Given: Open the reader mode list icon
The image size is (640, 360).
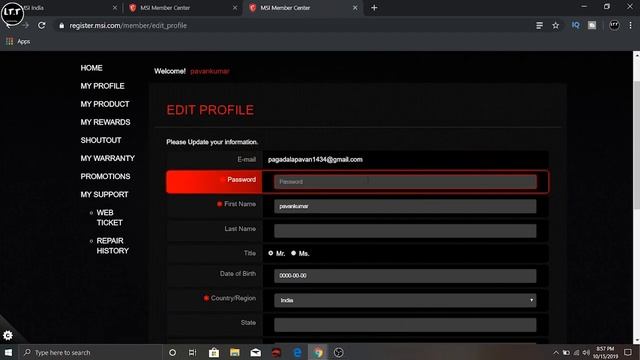Looking at the screenshot, I should (539, 25).
